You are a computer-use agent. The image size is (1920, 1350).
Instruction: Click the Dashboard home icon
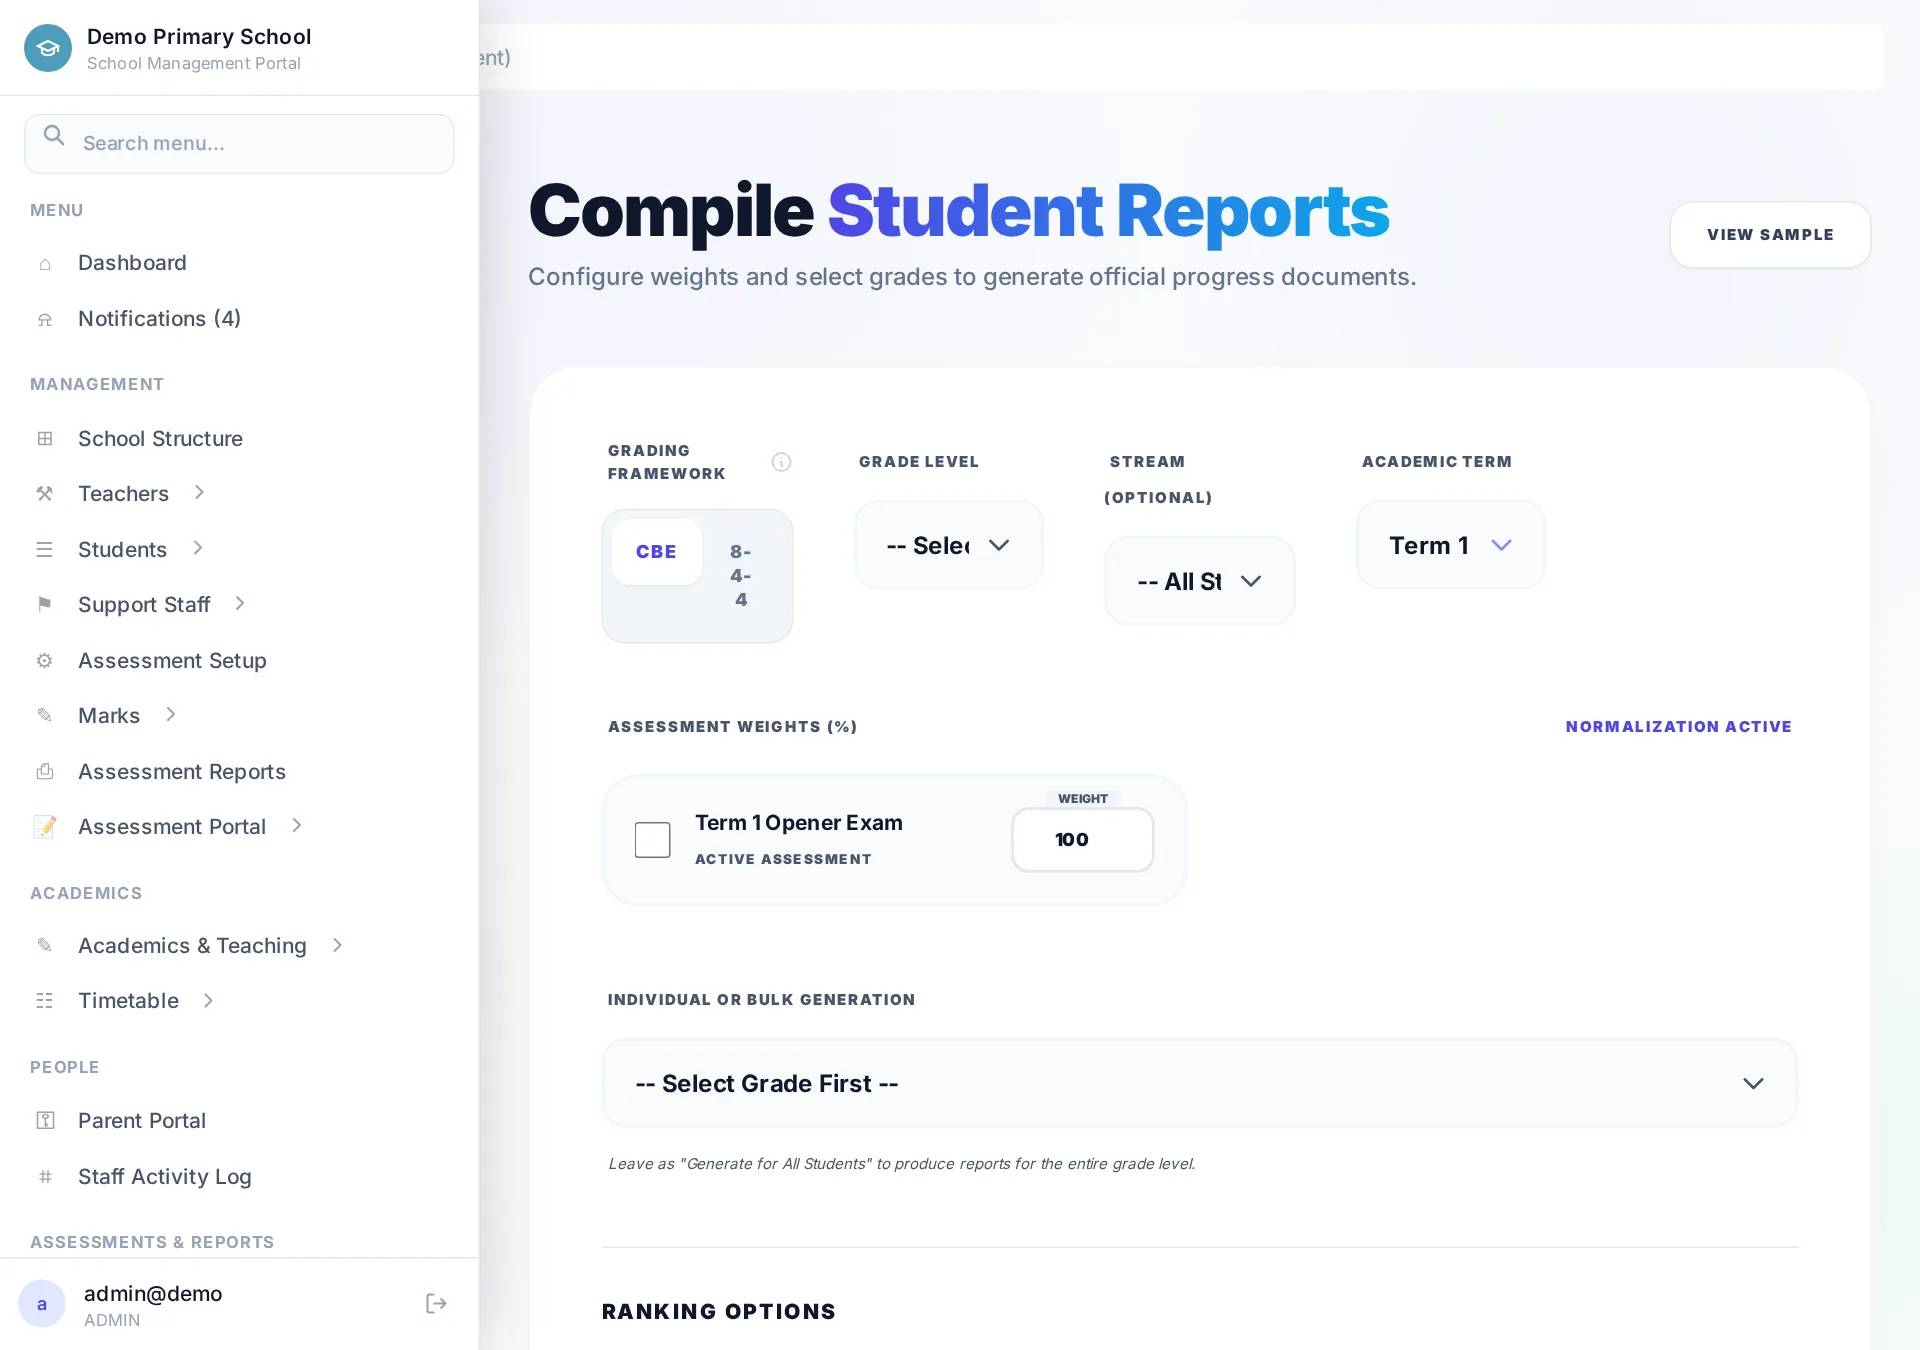click(45, 264)
